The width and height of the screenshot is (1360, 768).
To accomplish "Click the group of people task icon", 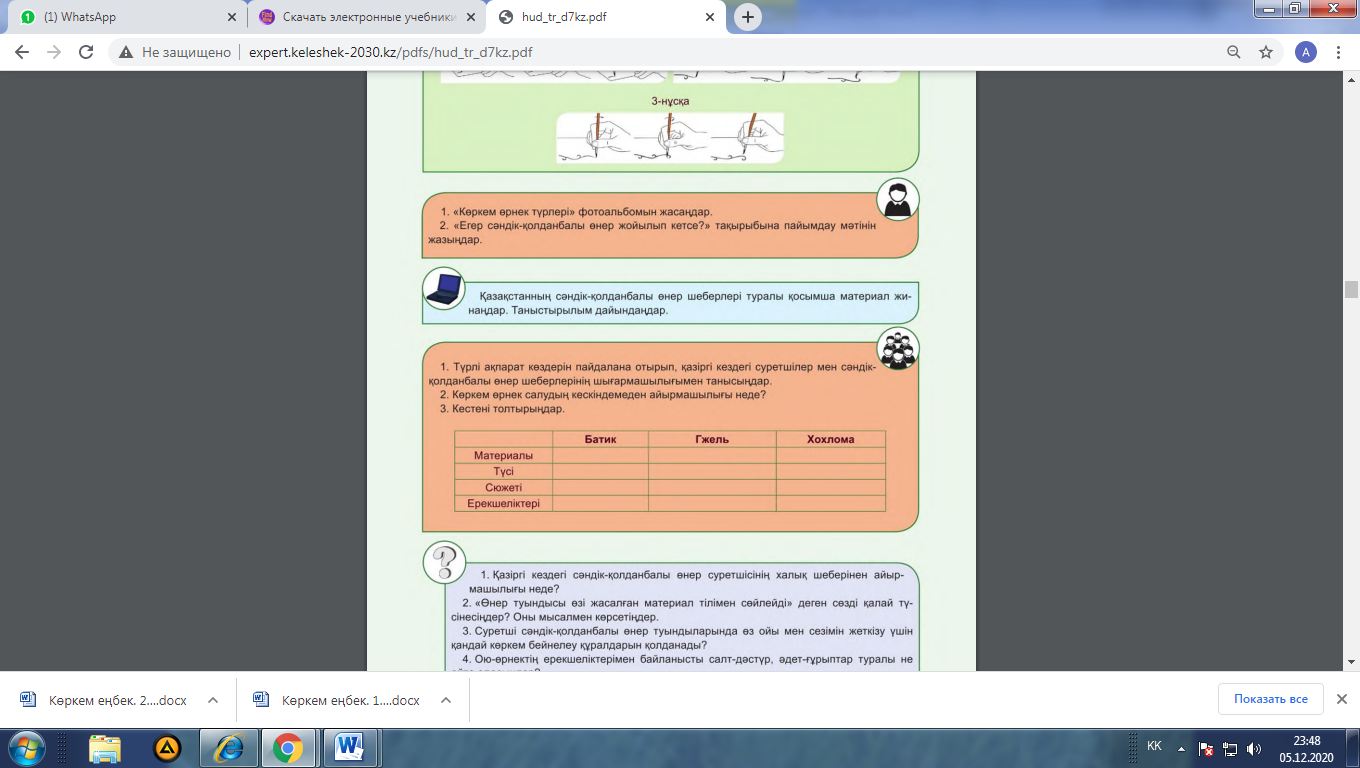I will (897, 349).
